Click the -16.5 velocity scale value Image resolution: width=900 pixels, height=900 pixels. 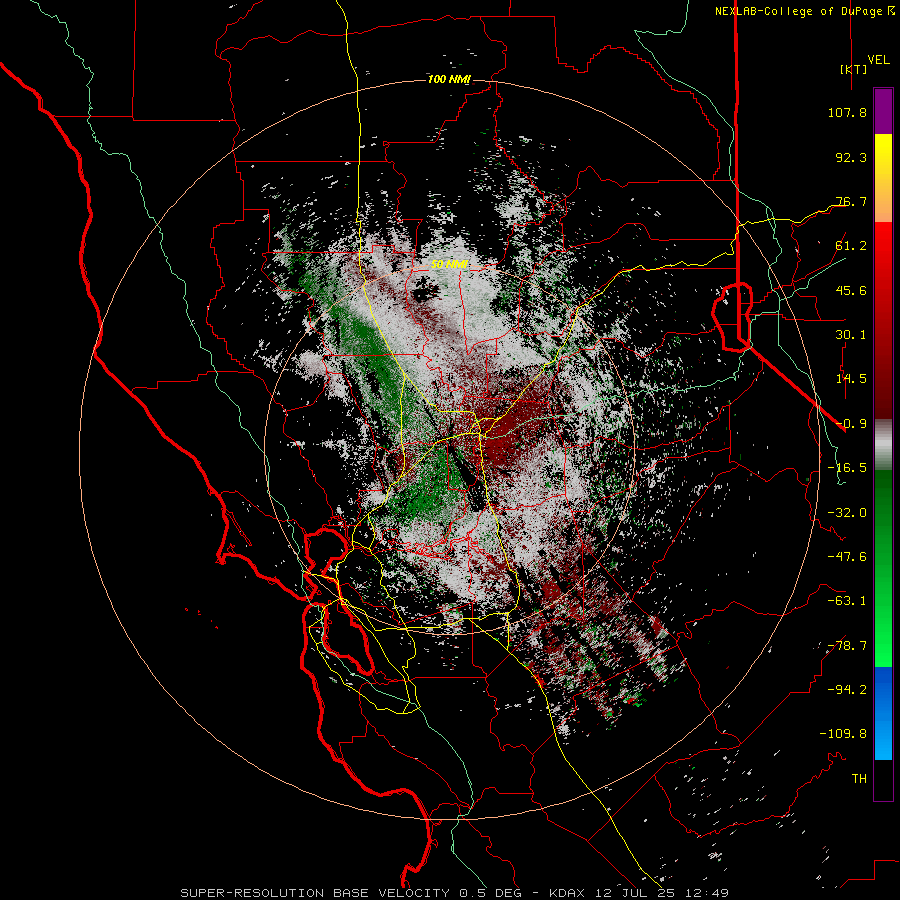tap(847, 468)
